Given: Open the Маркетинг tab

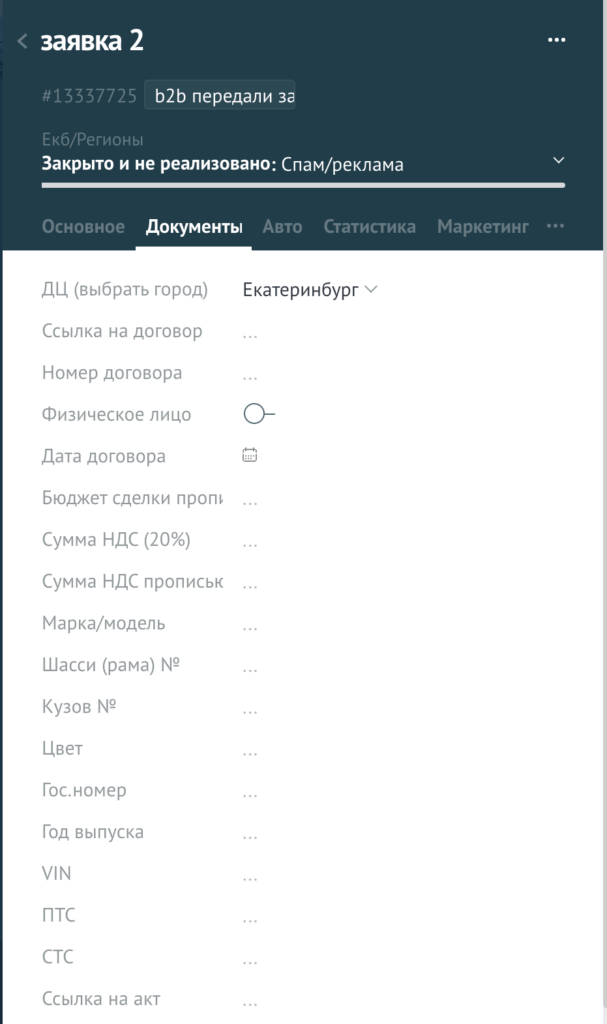Looking at the screenshot, I should 482,227.
